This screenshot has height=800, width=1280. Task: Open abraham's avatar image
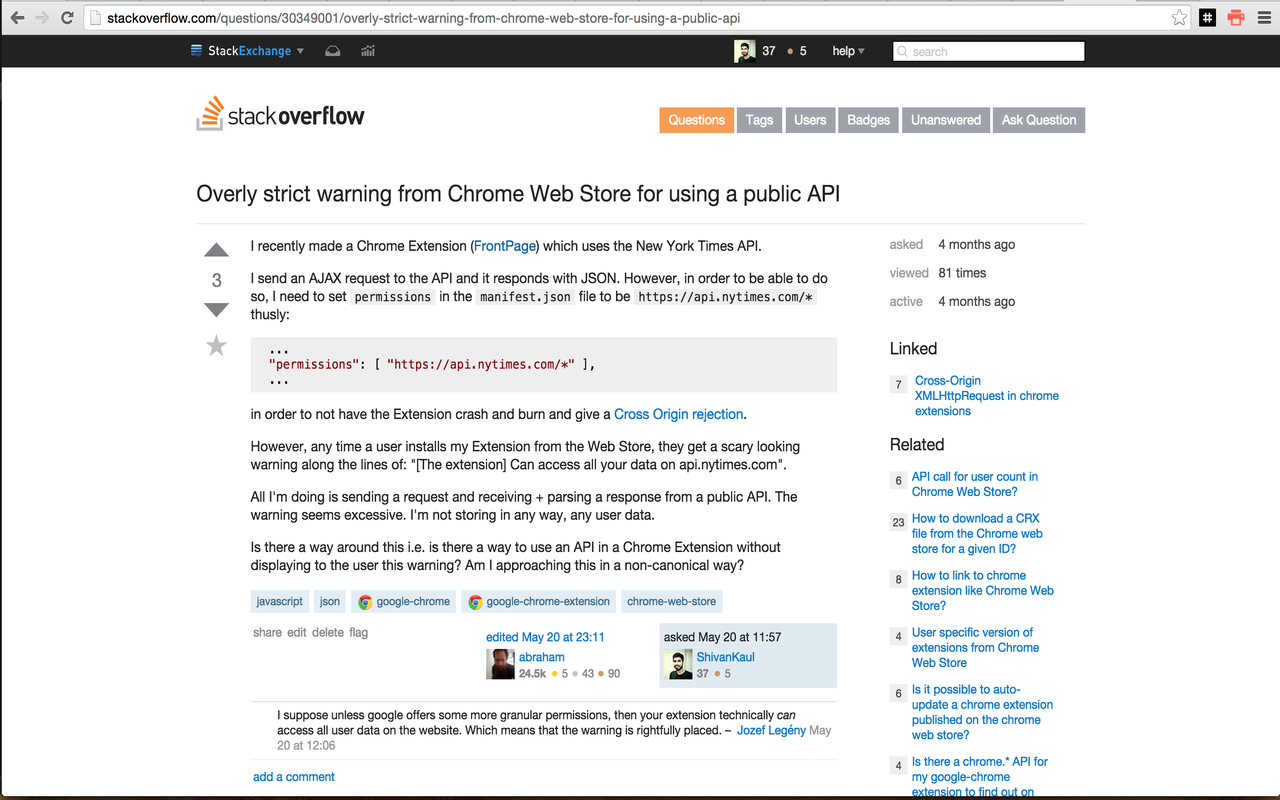tap(500, 665)
